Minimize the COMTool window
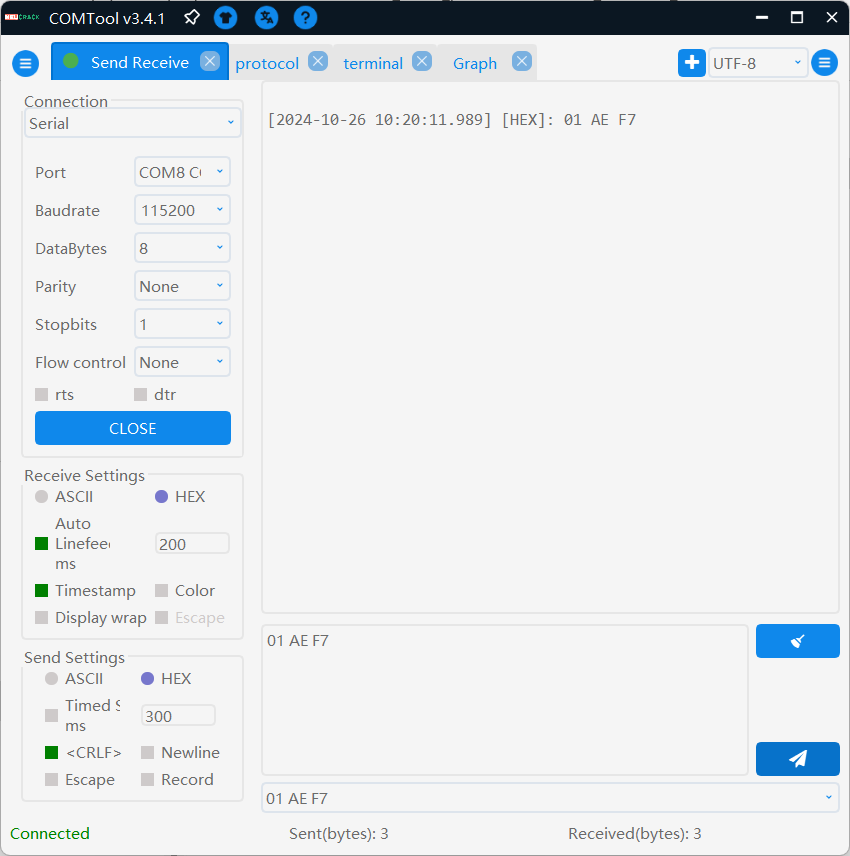 point(762,18)
